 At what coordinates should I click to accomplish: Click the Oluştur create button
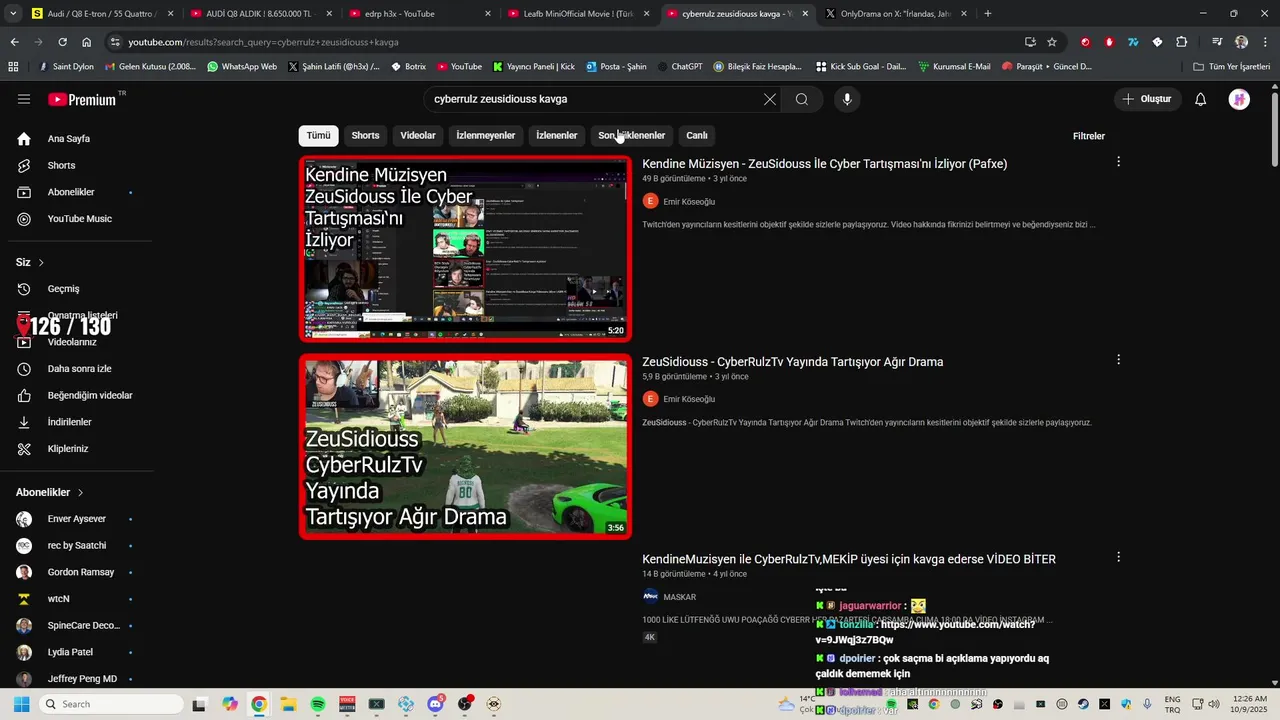click(1147, 99)
